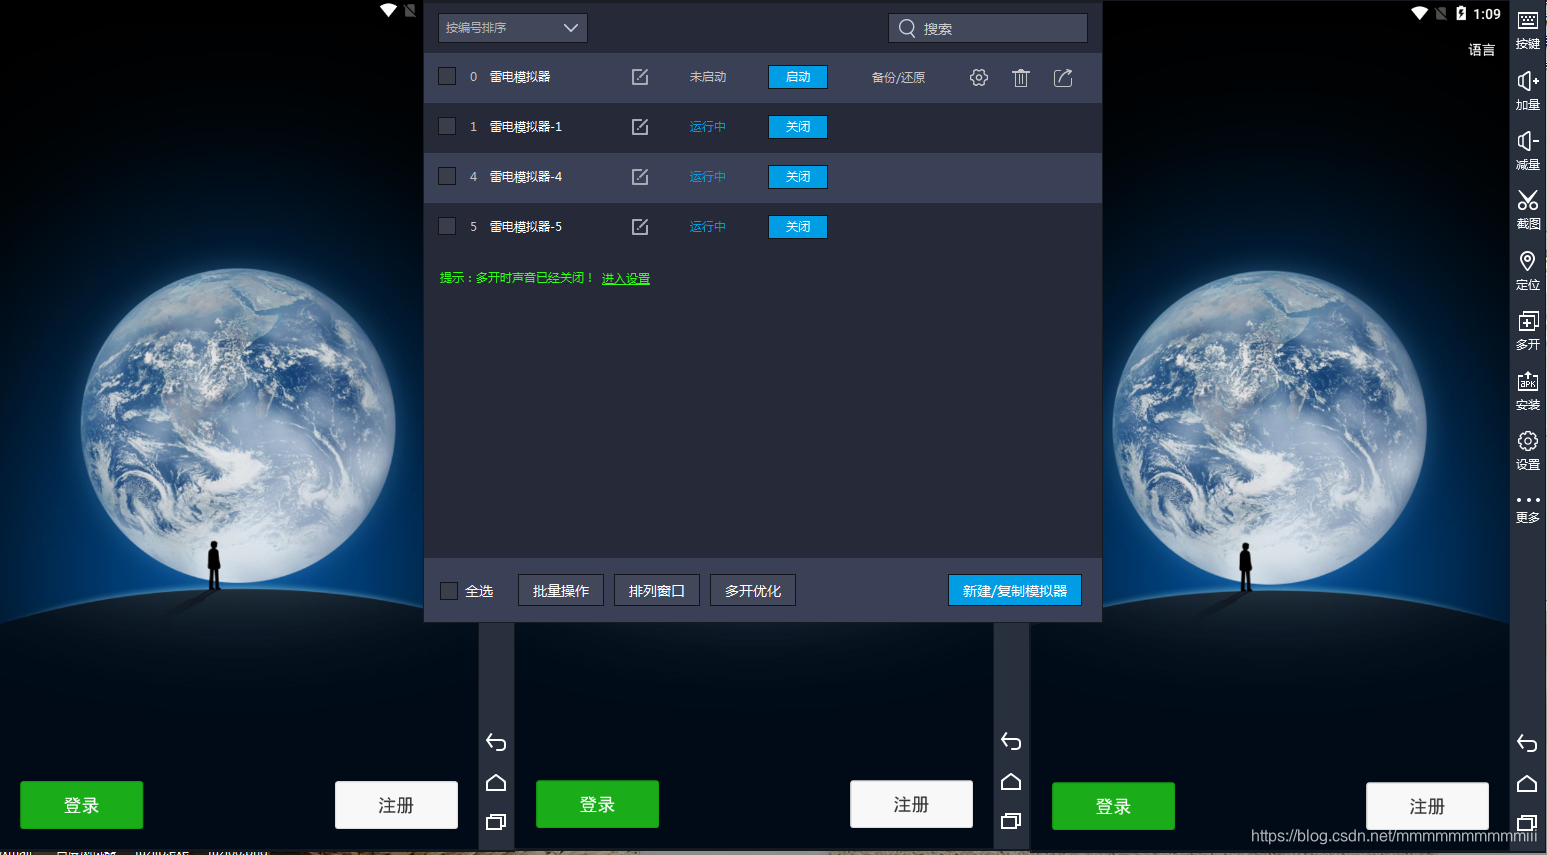Rename 雷电模拟器-5 with edit icon
Screen dimensions: 1547x855
point(640,227)
